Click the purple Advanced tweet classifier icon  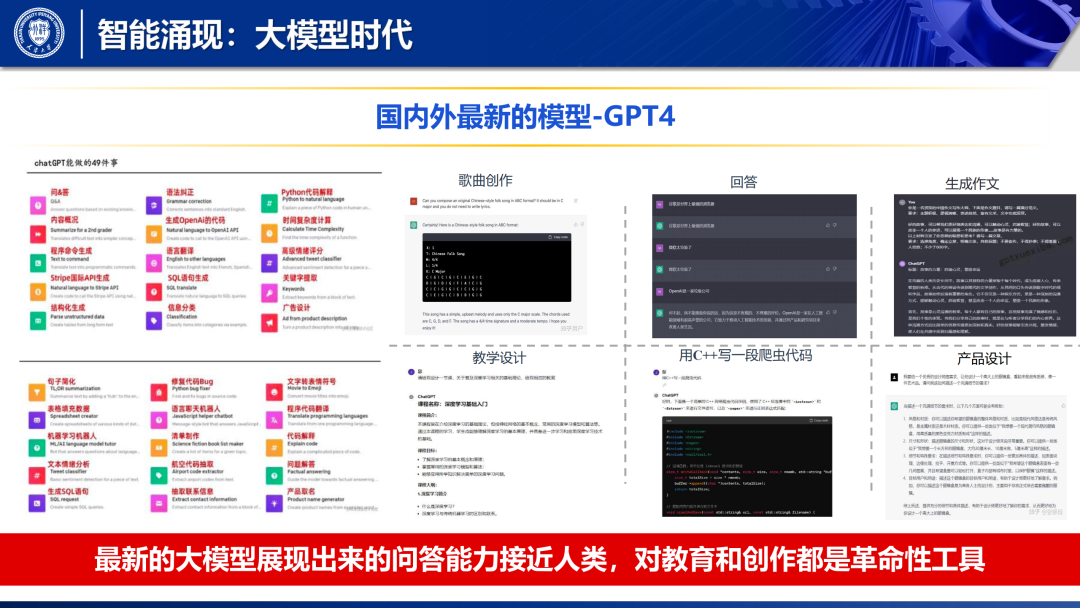269,263
